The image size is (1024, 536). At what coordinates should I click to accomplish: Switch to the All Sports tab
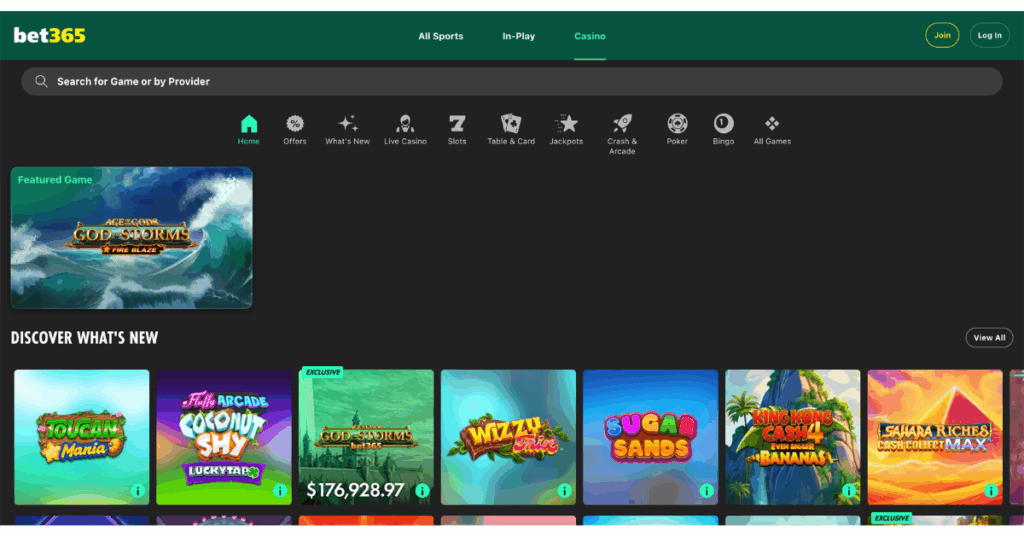click(441, 36)
